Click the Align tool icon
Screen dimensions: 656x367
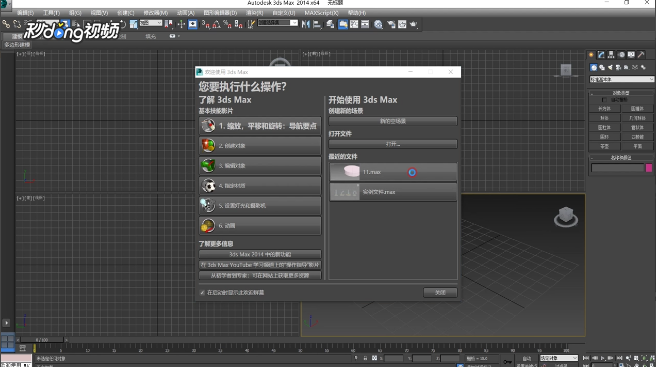(x=317, y=24)
